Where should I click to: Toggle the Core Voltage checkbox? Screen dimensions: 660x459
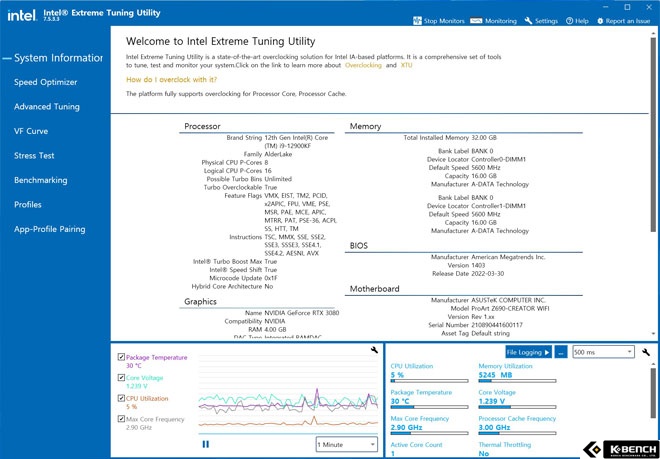pos(121,378)
